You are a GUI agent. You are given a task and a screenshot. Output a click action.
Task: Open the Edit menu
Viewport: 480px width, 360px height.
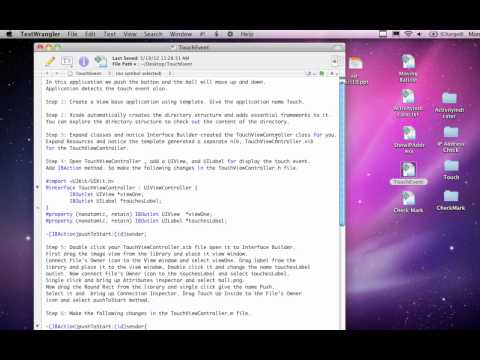pos(90,34)
